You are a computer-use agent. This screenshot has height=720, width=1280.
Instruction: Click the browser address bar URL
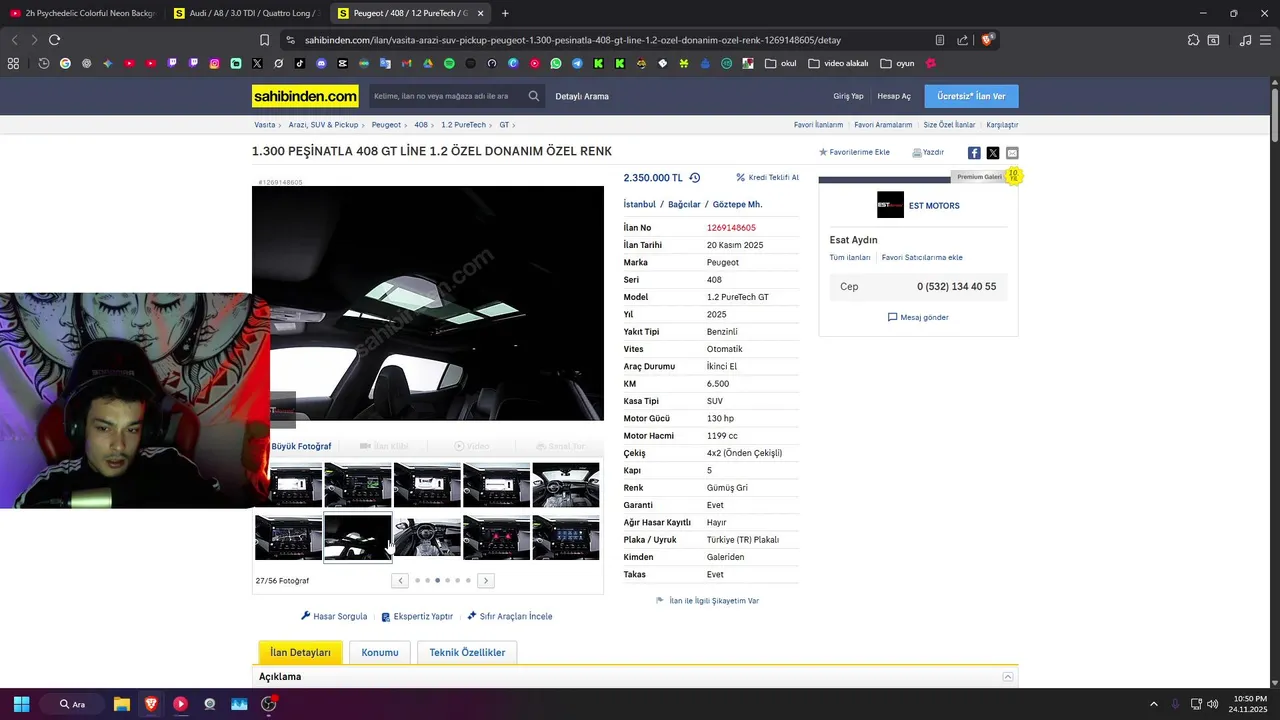click(x=573, y=40)
